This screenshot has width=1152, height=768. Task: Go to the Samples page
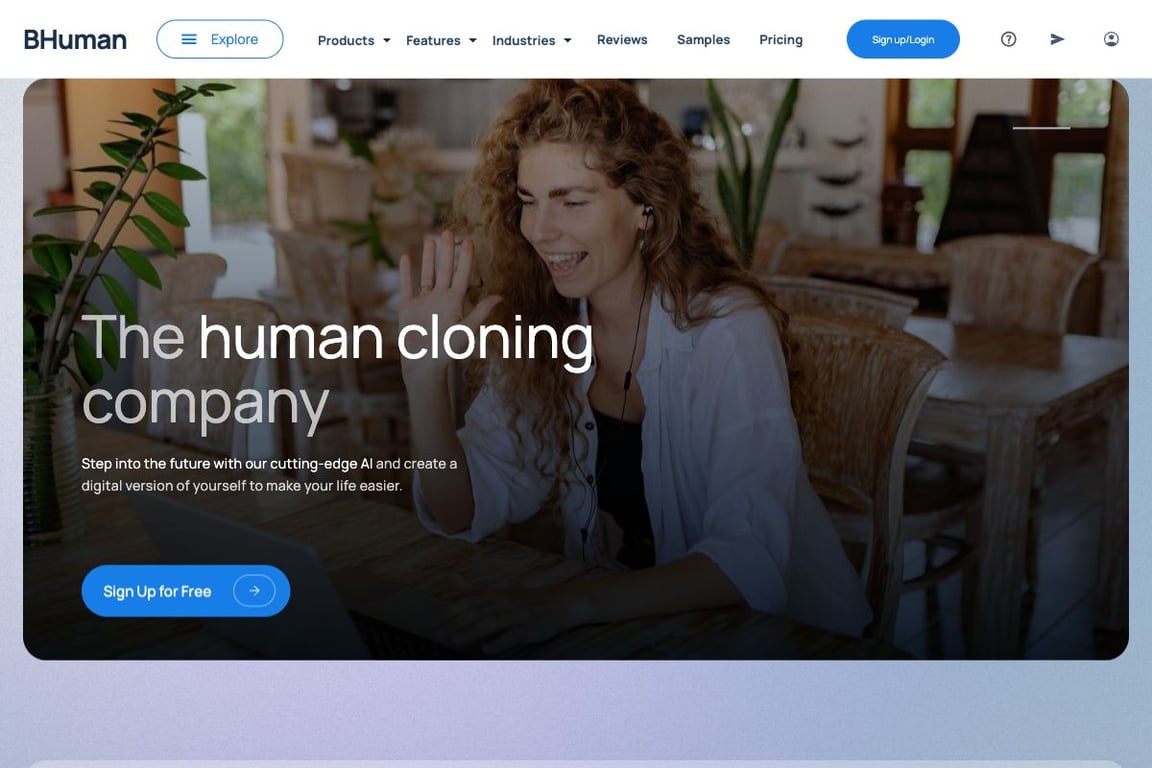tap(703, 40)
